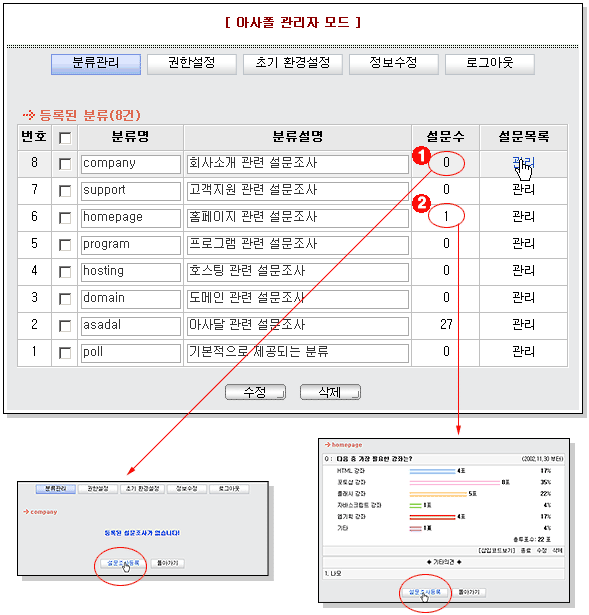The image size is (589, 615).
Task: Click the red number 2 marker
Action: tap(421, 204)
